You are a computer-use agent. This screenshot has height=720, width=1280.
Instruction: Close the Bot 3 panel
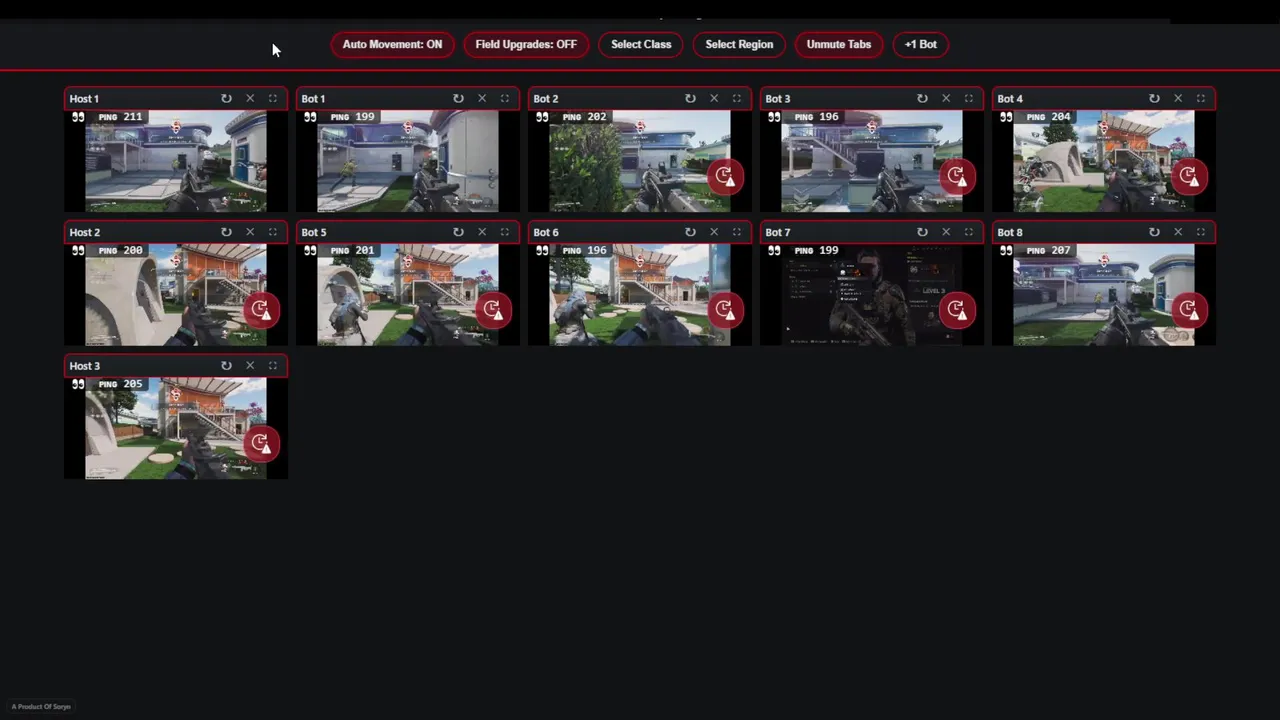point(946,98)
